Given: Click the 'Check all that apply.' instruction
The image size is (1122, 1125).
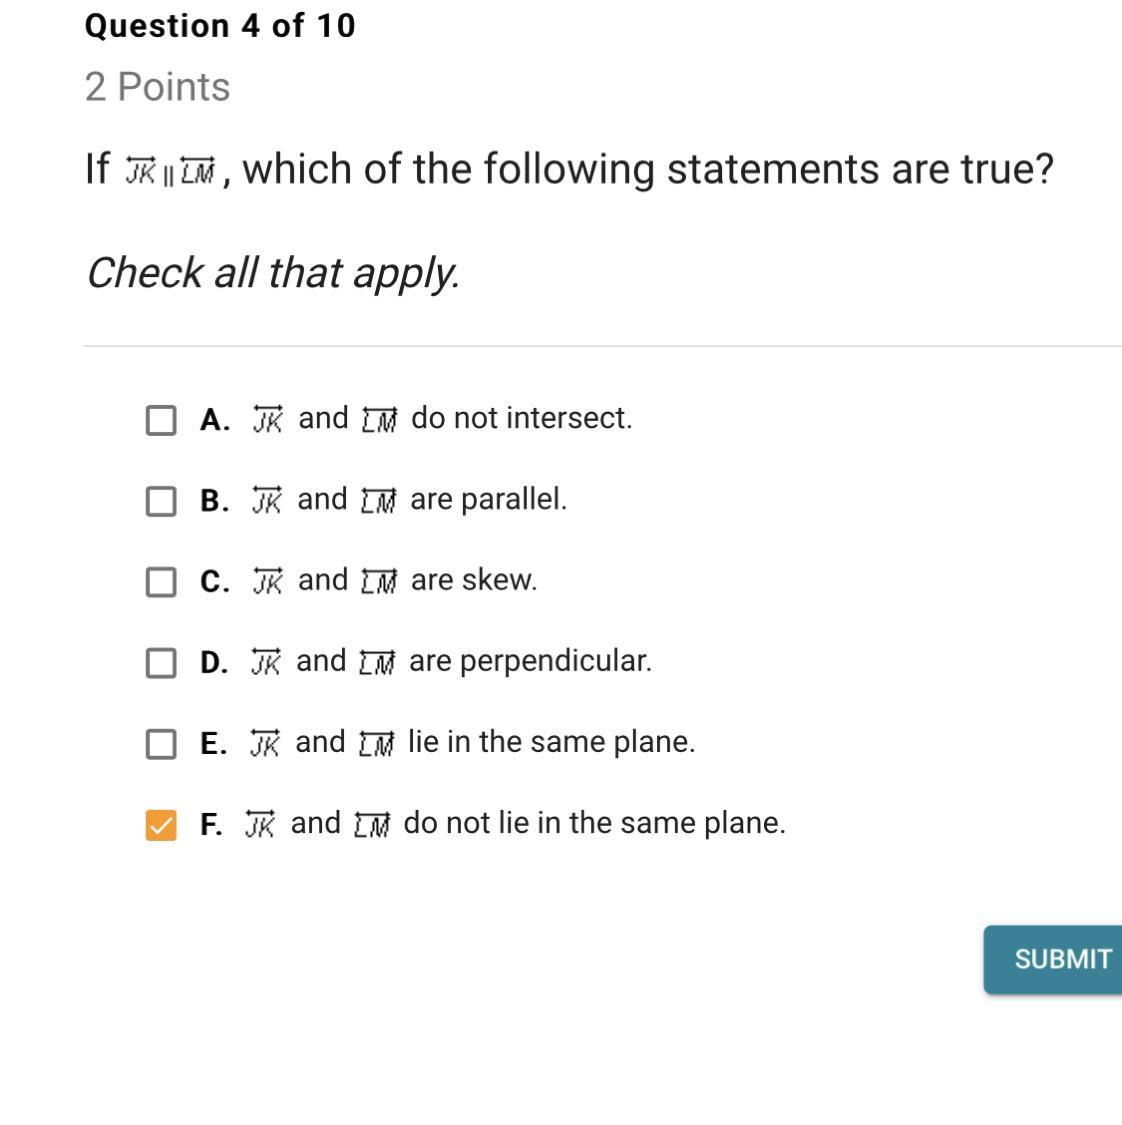Looking at the screenshot, I should pyautogui.click(x=273, y=272).
